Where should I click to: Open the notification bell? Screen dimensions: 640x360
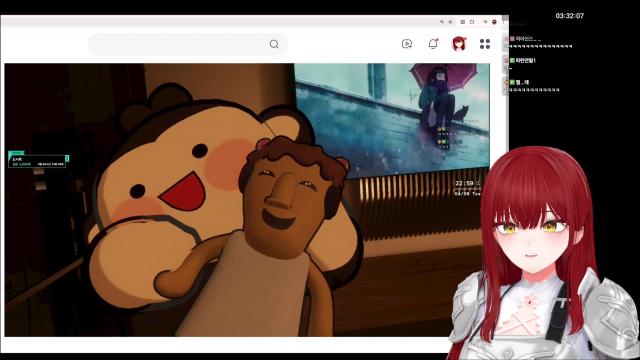[433, 43]
